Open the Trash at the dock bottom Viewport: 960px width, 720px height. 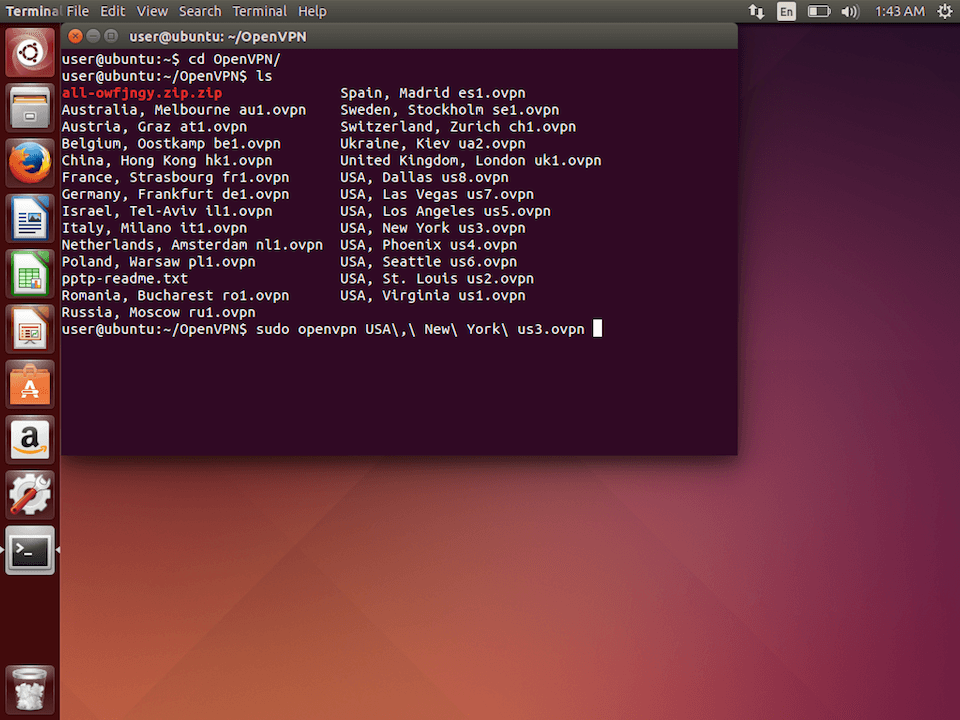click(29, 688)
